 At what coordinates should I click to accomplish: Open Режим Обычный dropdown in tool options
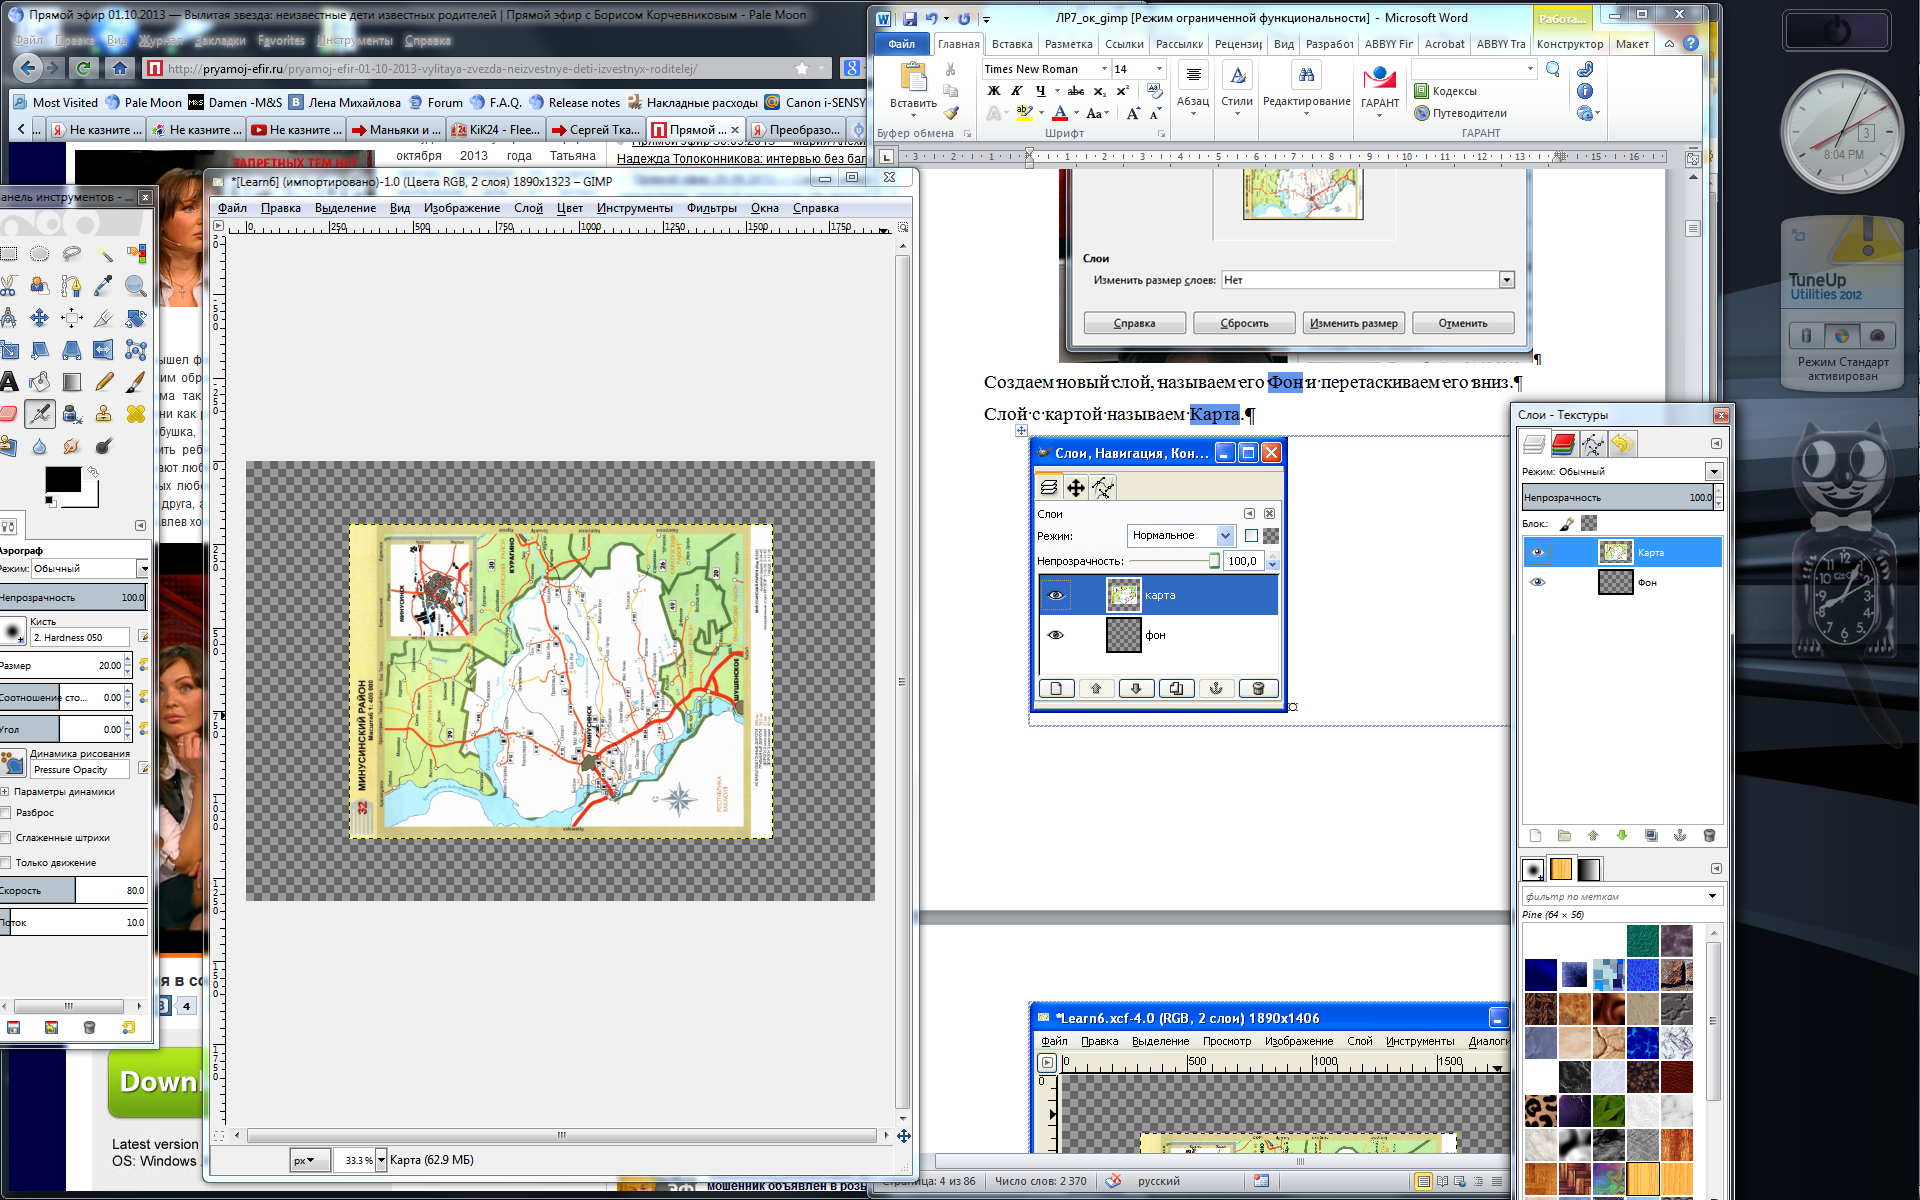click(x=144, y=568)
